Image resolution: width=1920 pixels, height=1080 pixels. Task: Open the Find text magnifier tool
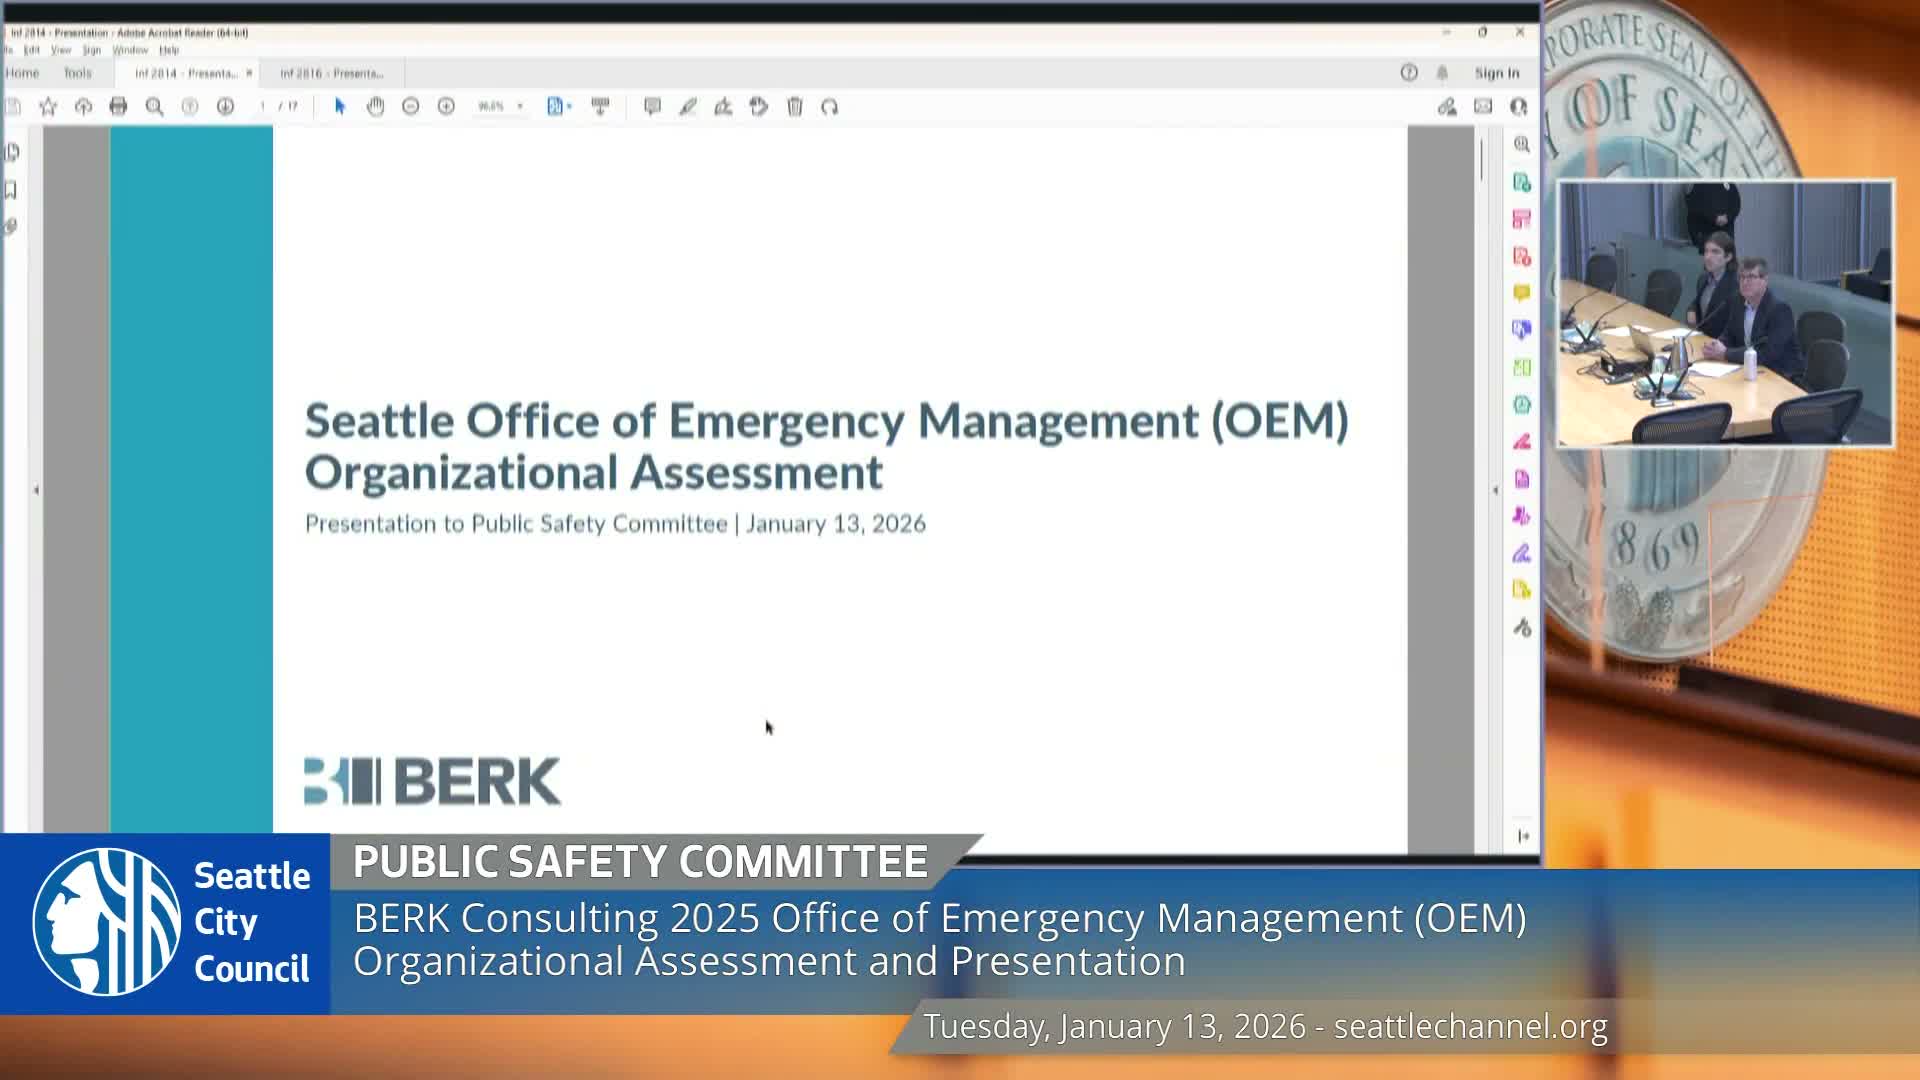tap(154, 106)
